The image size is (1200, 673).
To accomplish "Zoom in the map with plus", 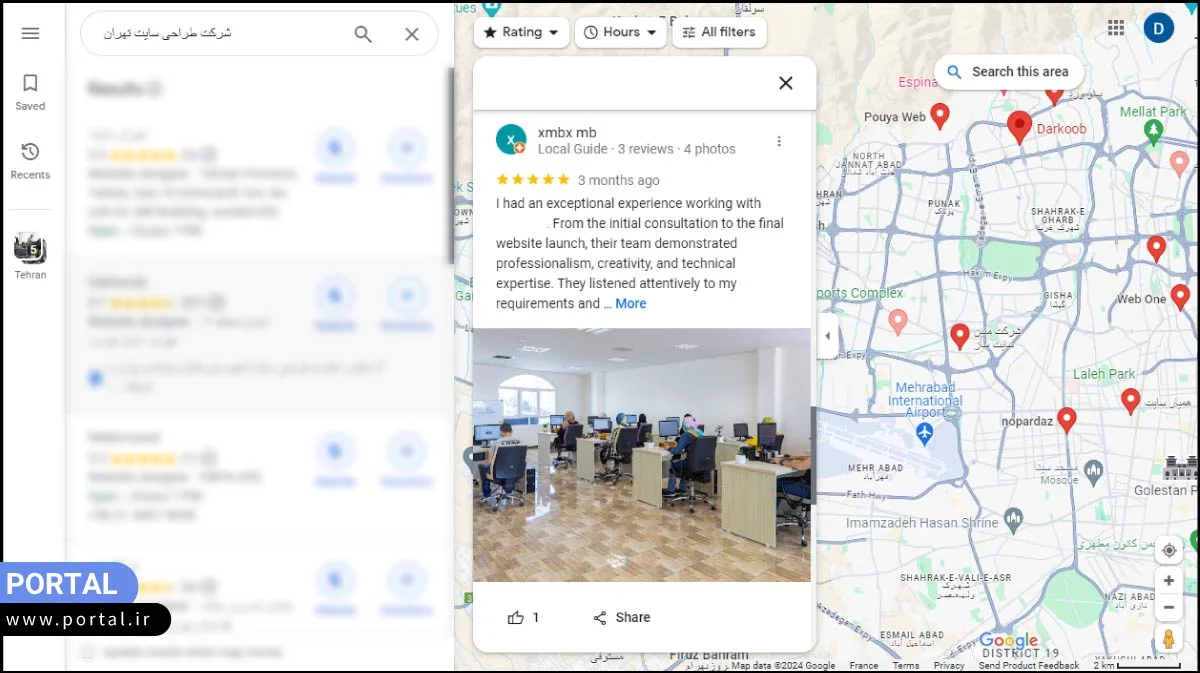I will click(x=1169, y=581).
